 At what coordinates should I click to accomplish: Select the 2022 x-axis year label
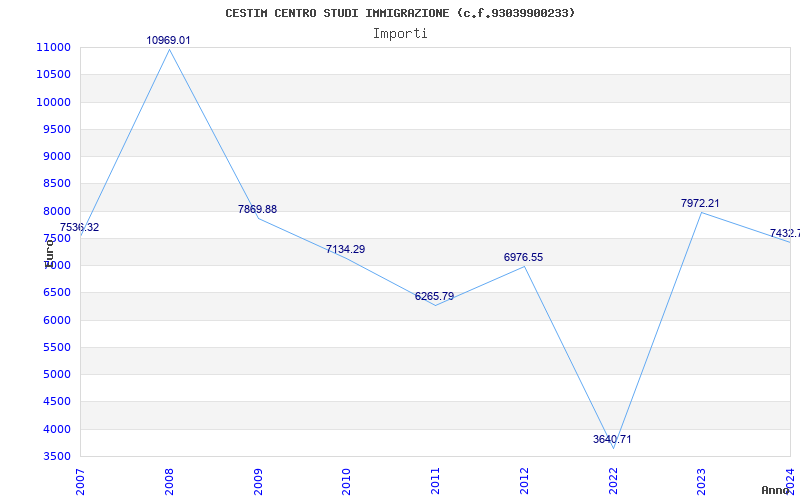tap(613, 481)
